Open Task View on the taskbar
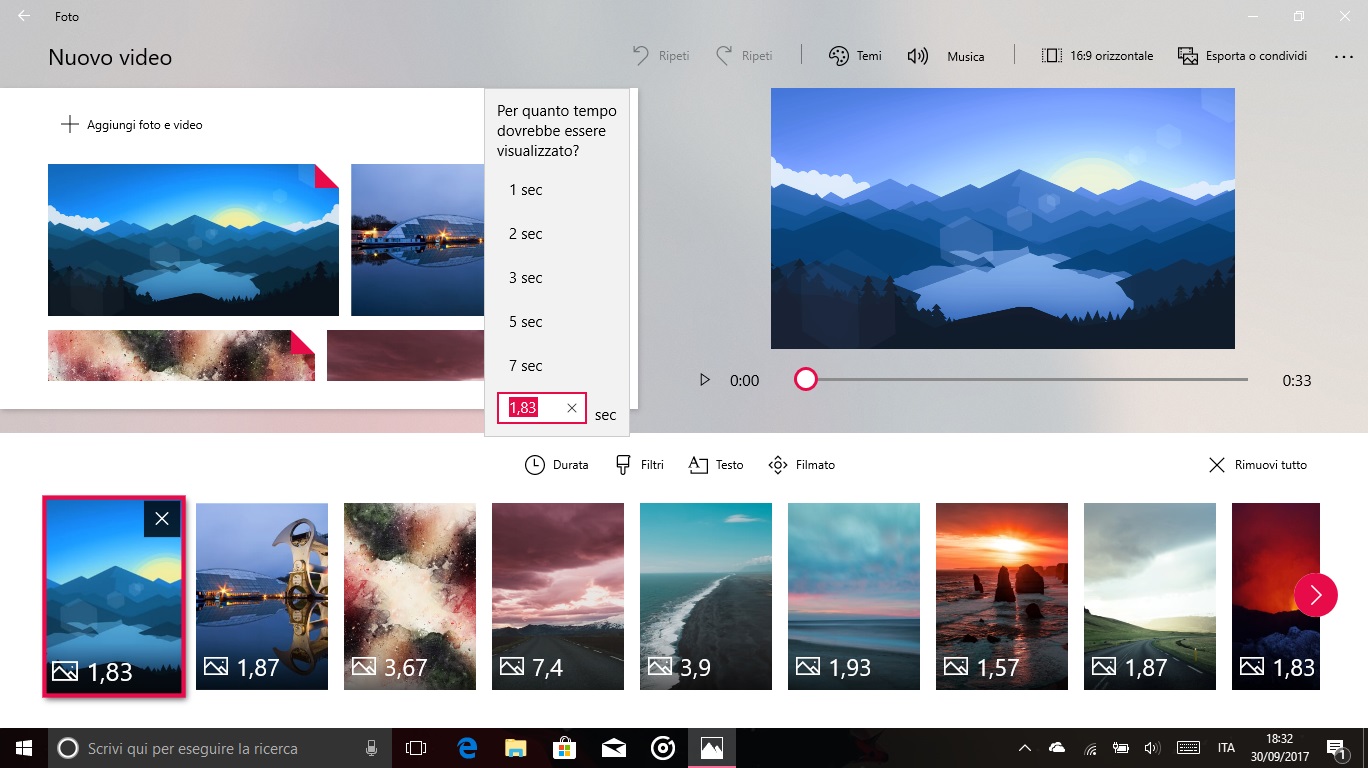1368x768 pixels. point(416,748)
